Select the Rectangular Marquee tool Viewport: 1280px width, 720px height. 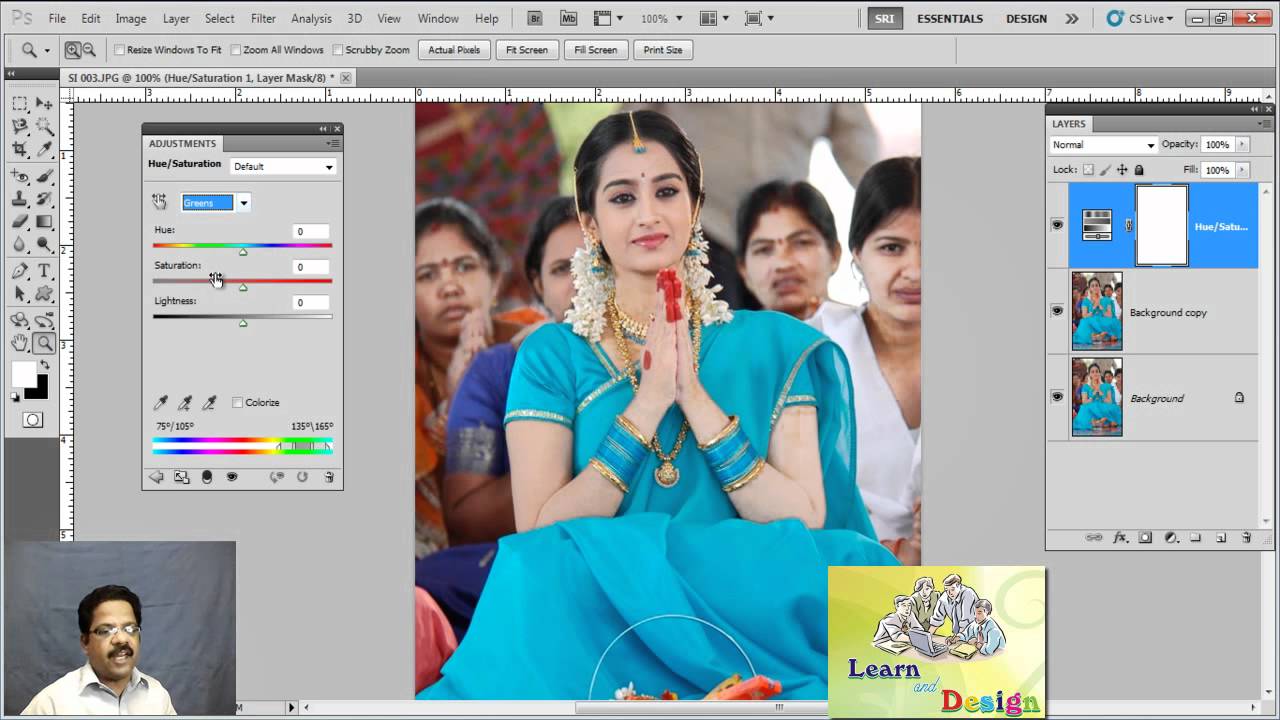[20, 103]
